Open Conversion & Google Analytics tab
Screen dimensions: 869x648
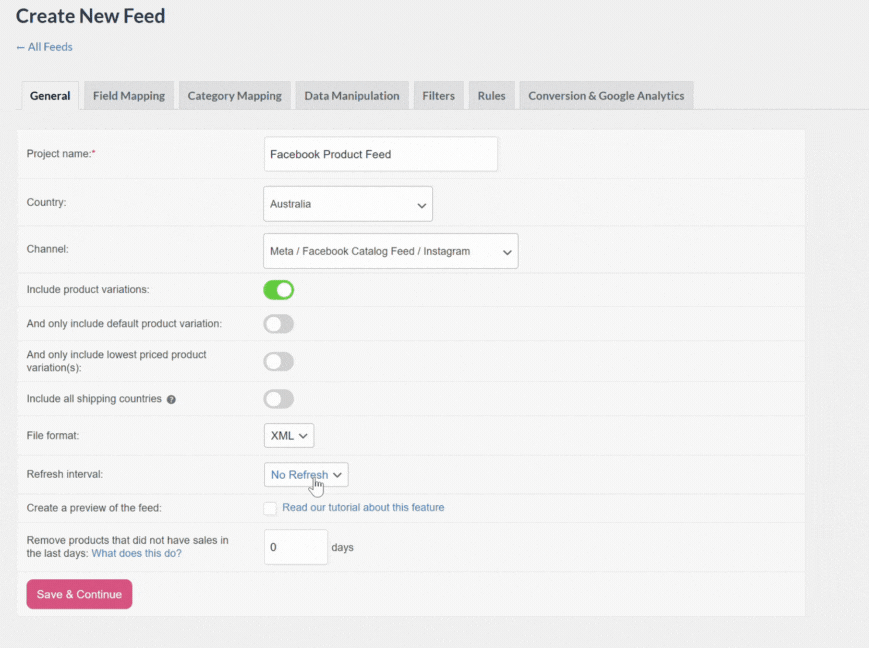tap(606, 96)
